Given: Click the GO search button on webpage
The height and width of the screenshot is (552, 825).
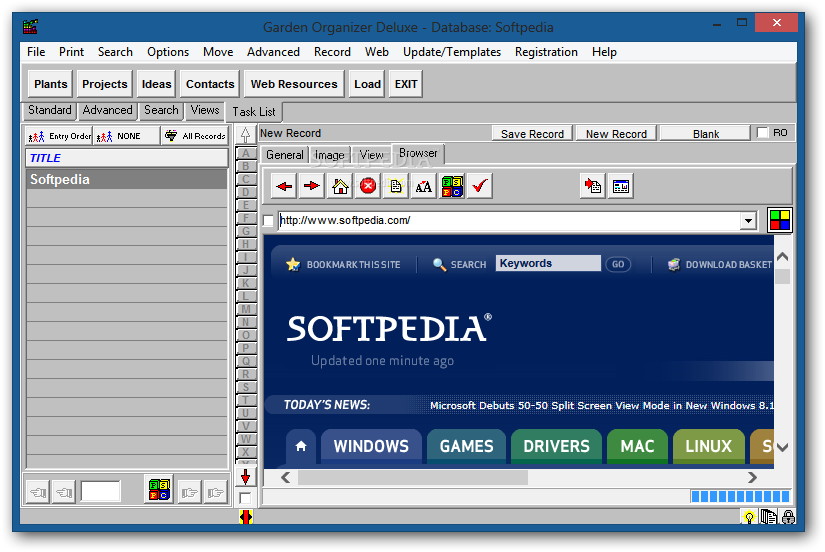Looking at the screenshot, I should (618, 264).
